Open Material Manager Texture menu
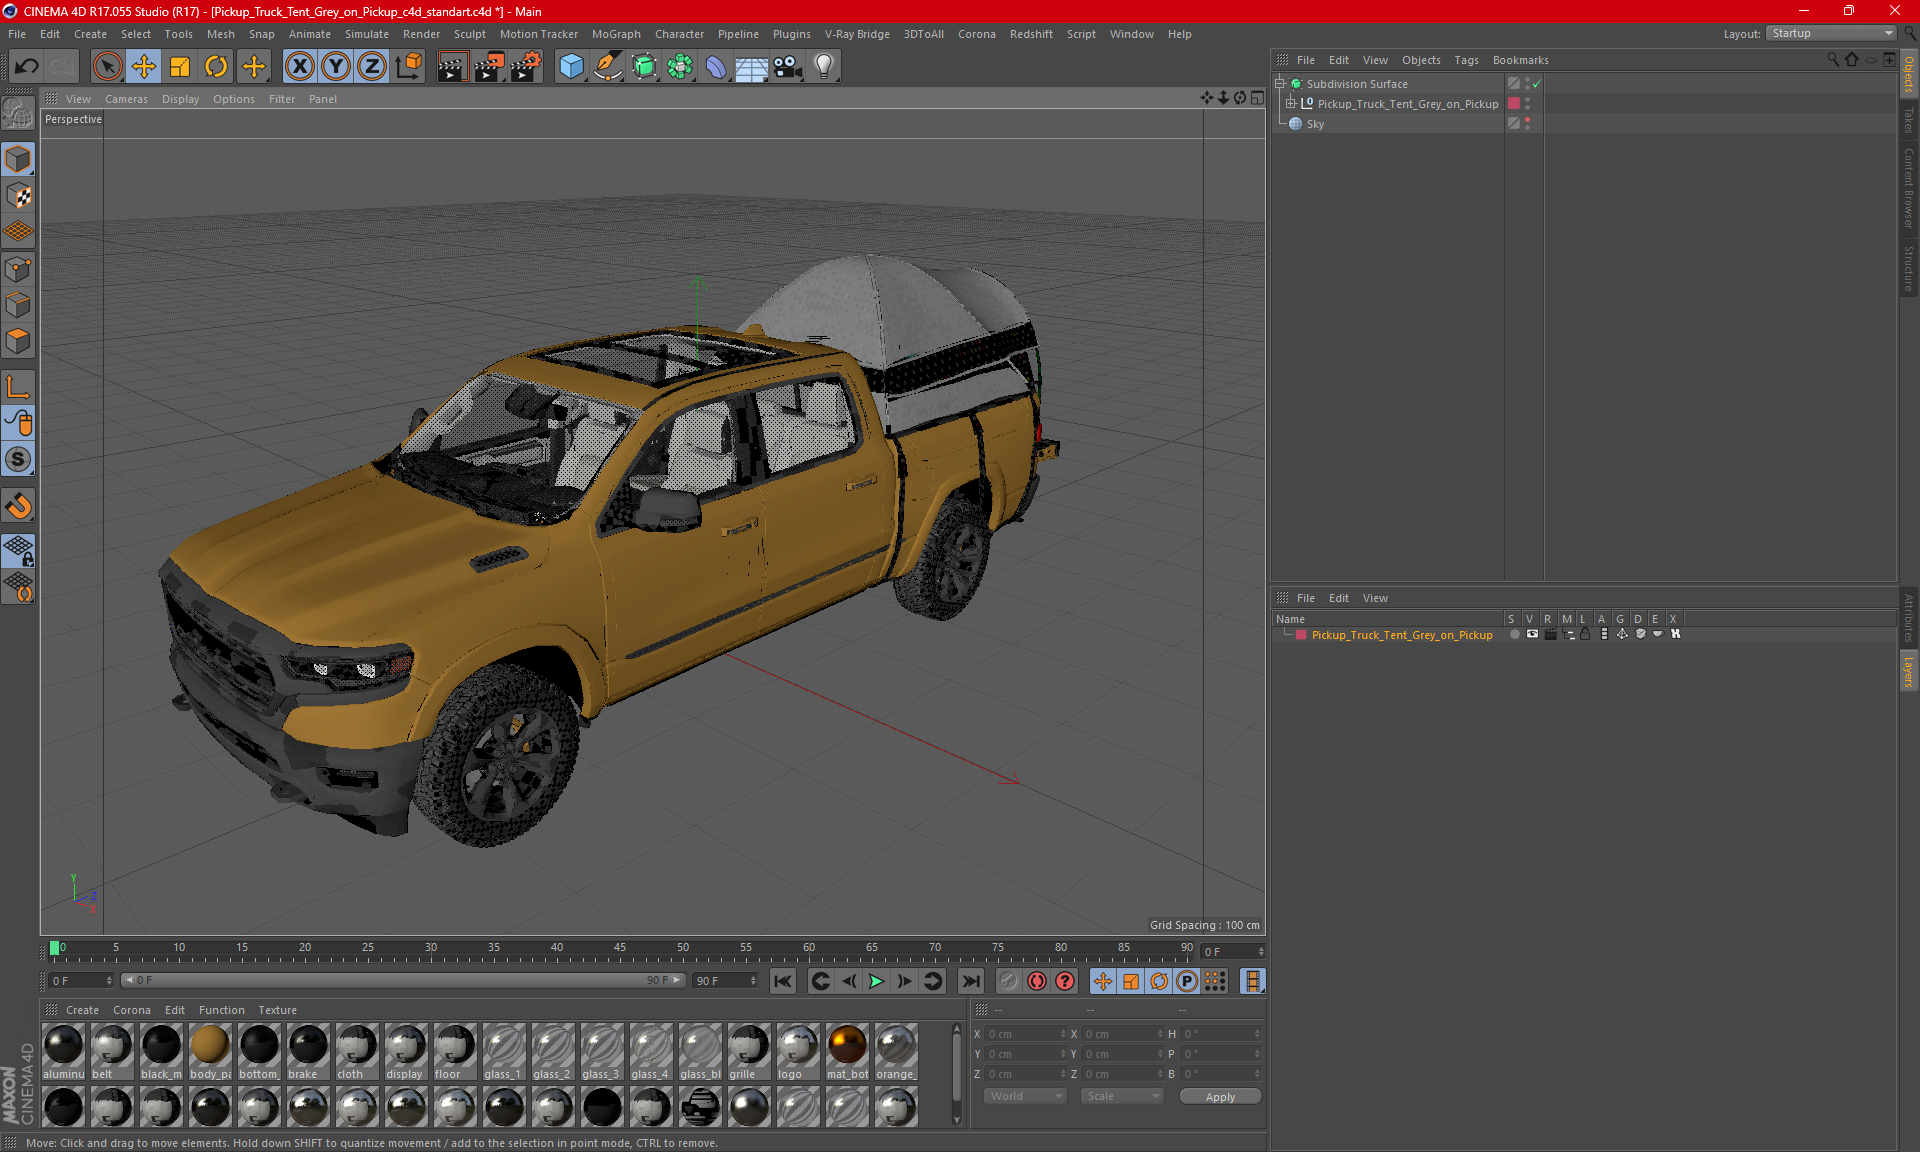Screen dimensions: 1920x1152 pos(277,1010)
